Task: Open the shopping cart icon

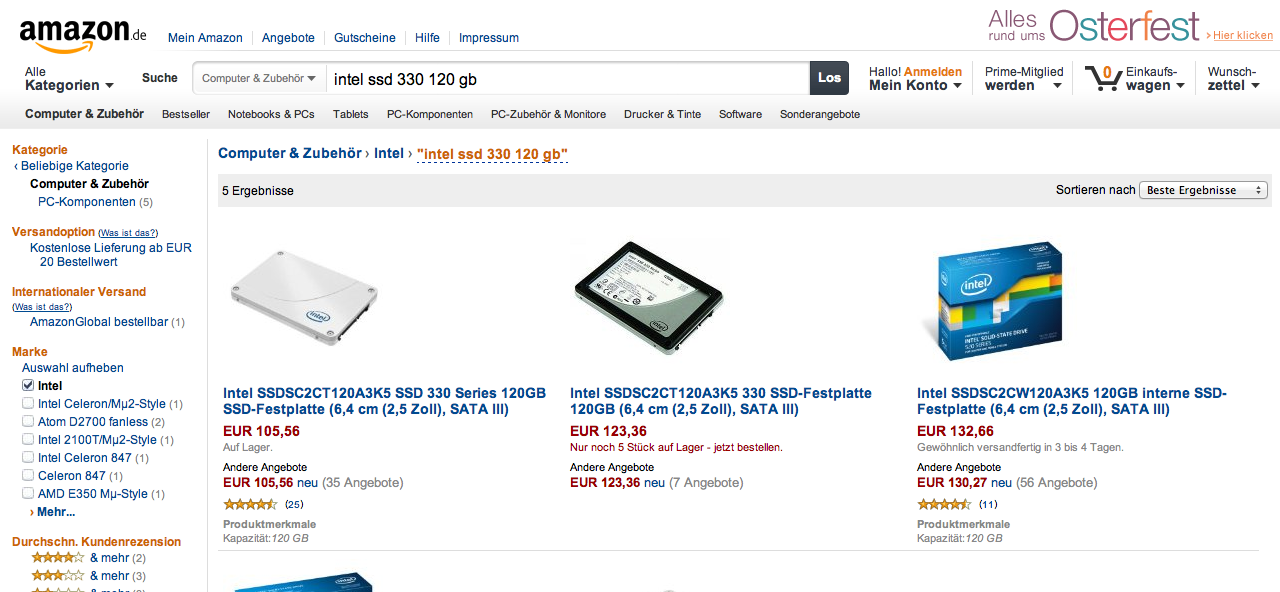Action: coord(1101,78)
